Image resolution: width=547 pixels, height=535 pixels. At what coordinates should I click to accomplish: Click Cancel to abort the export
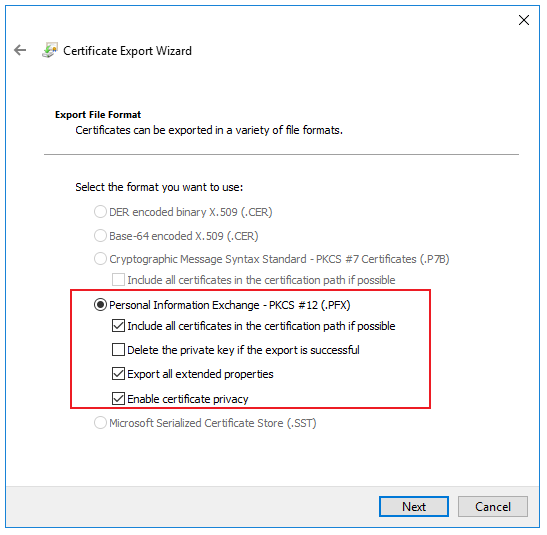493,506
